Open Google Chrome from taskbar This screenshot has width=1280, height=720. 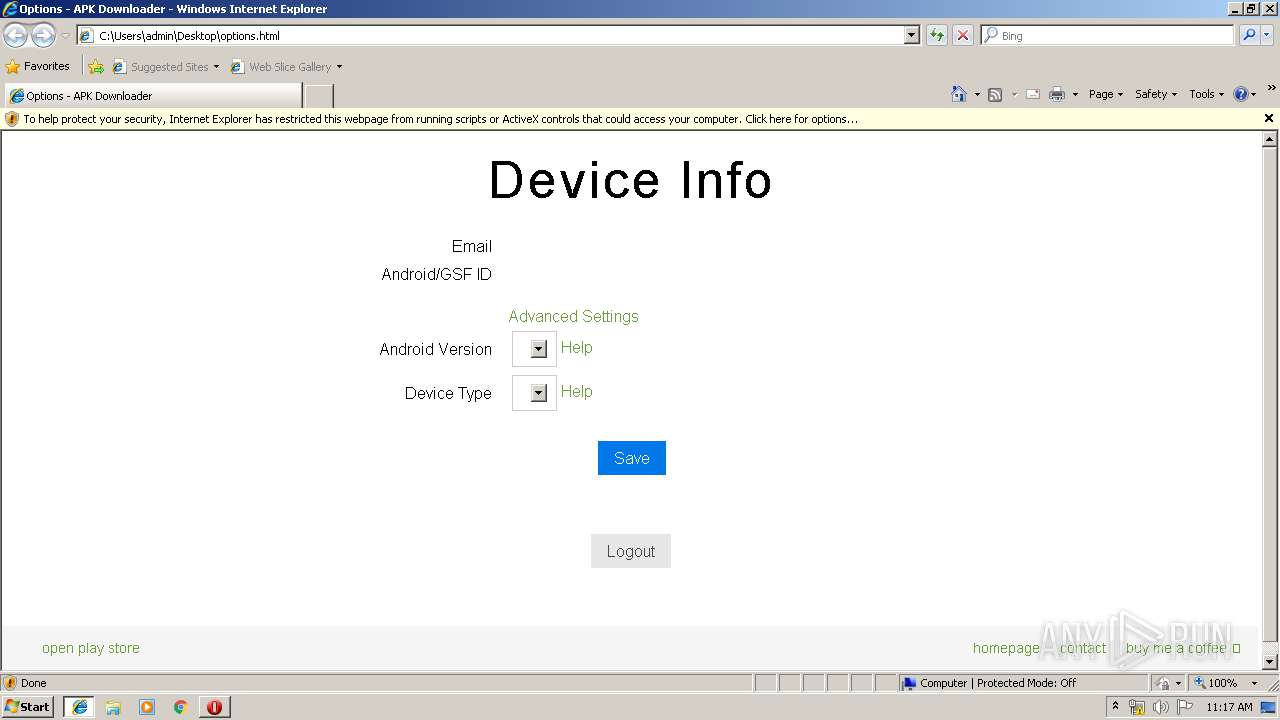click(181, 707)
